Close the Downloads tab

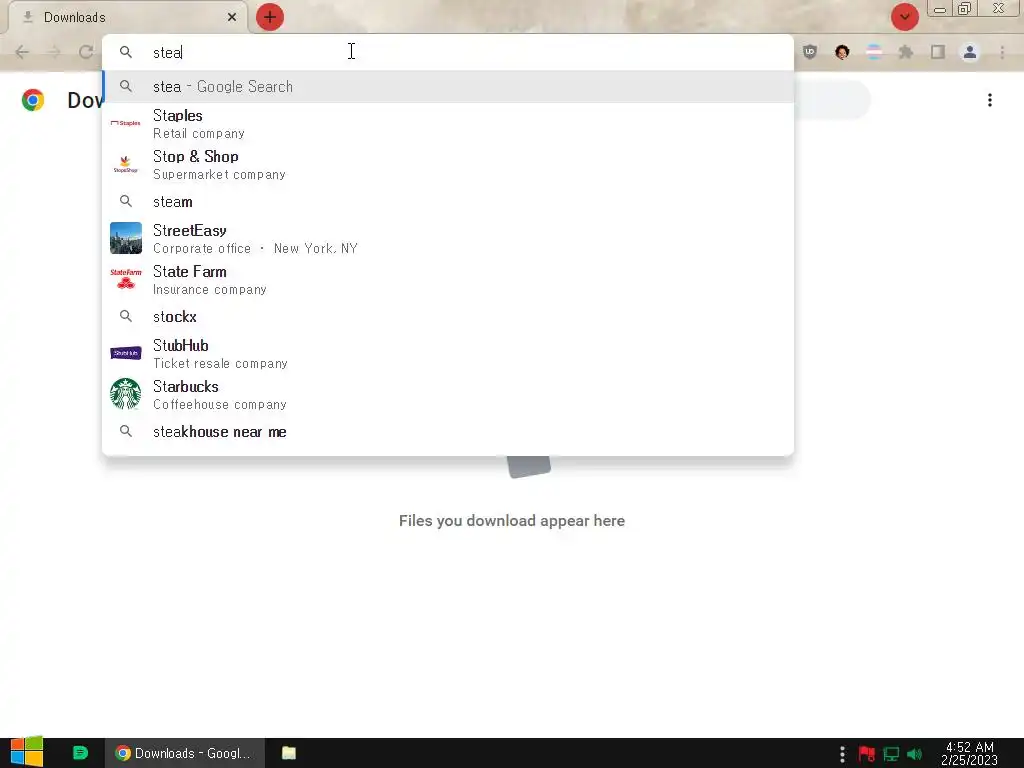232,17
